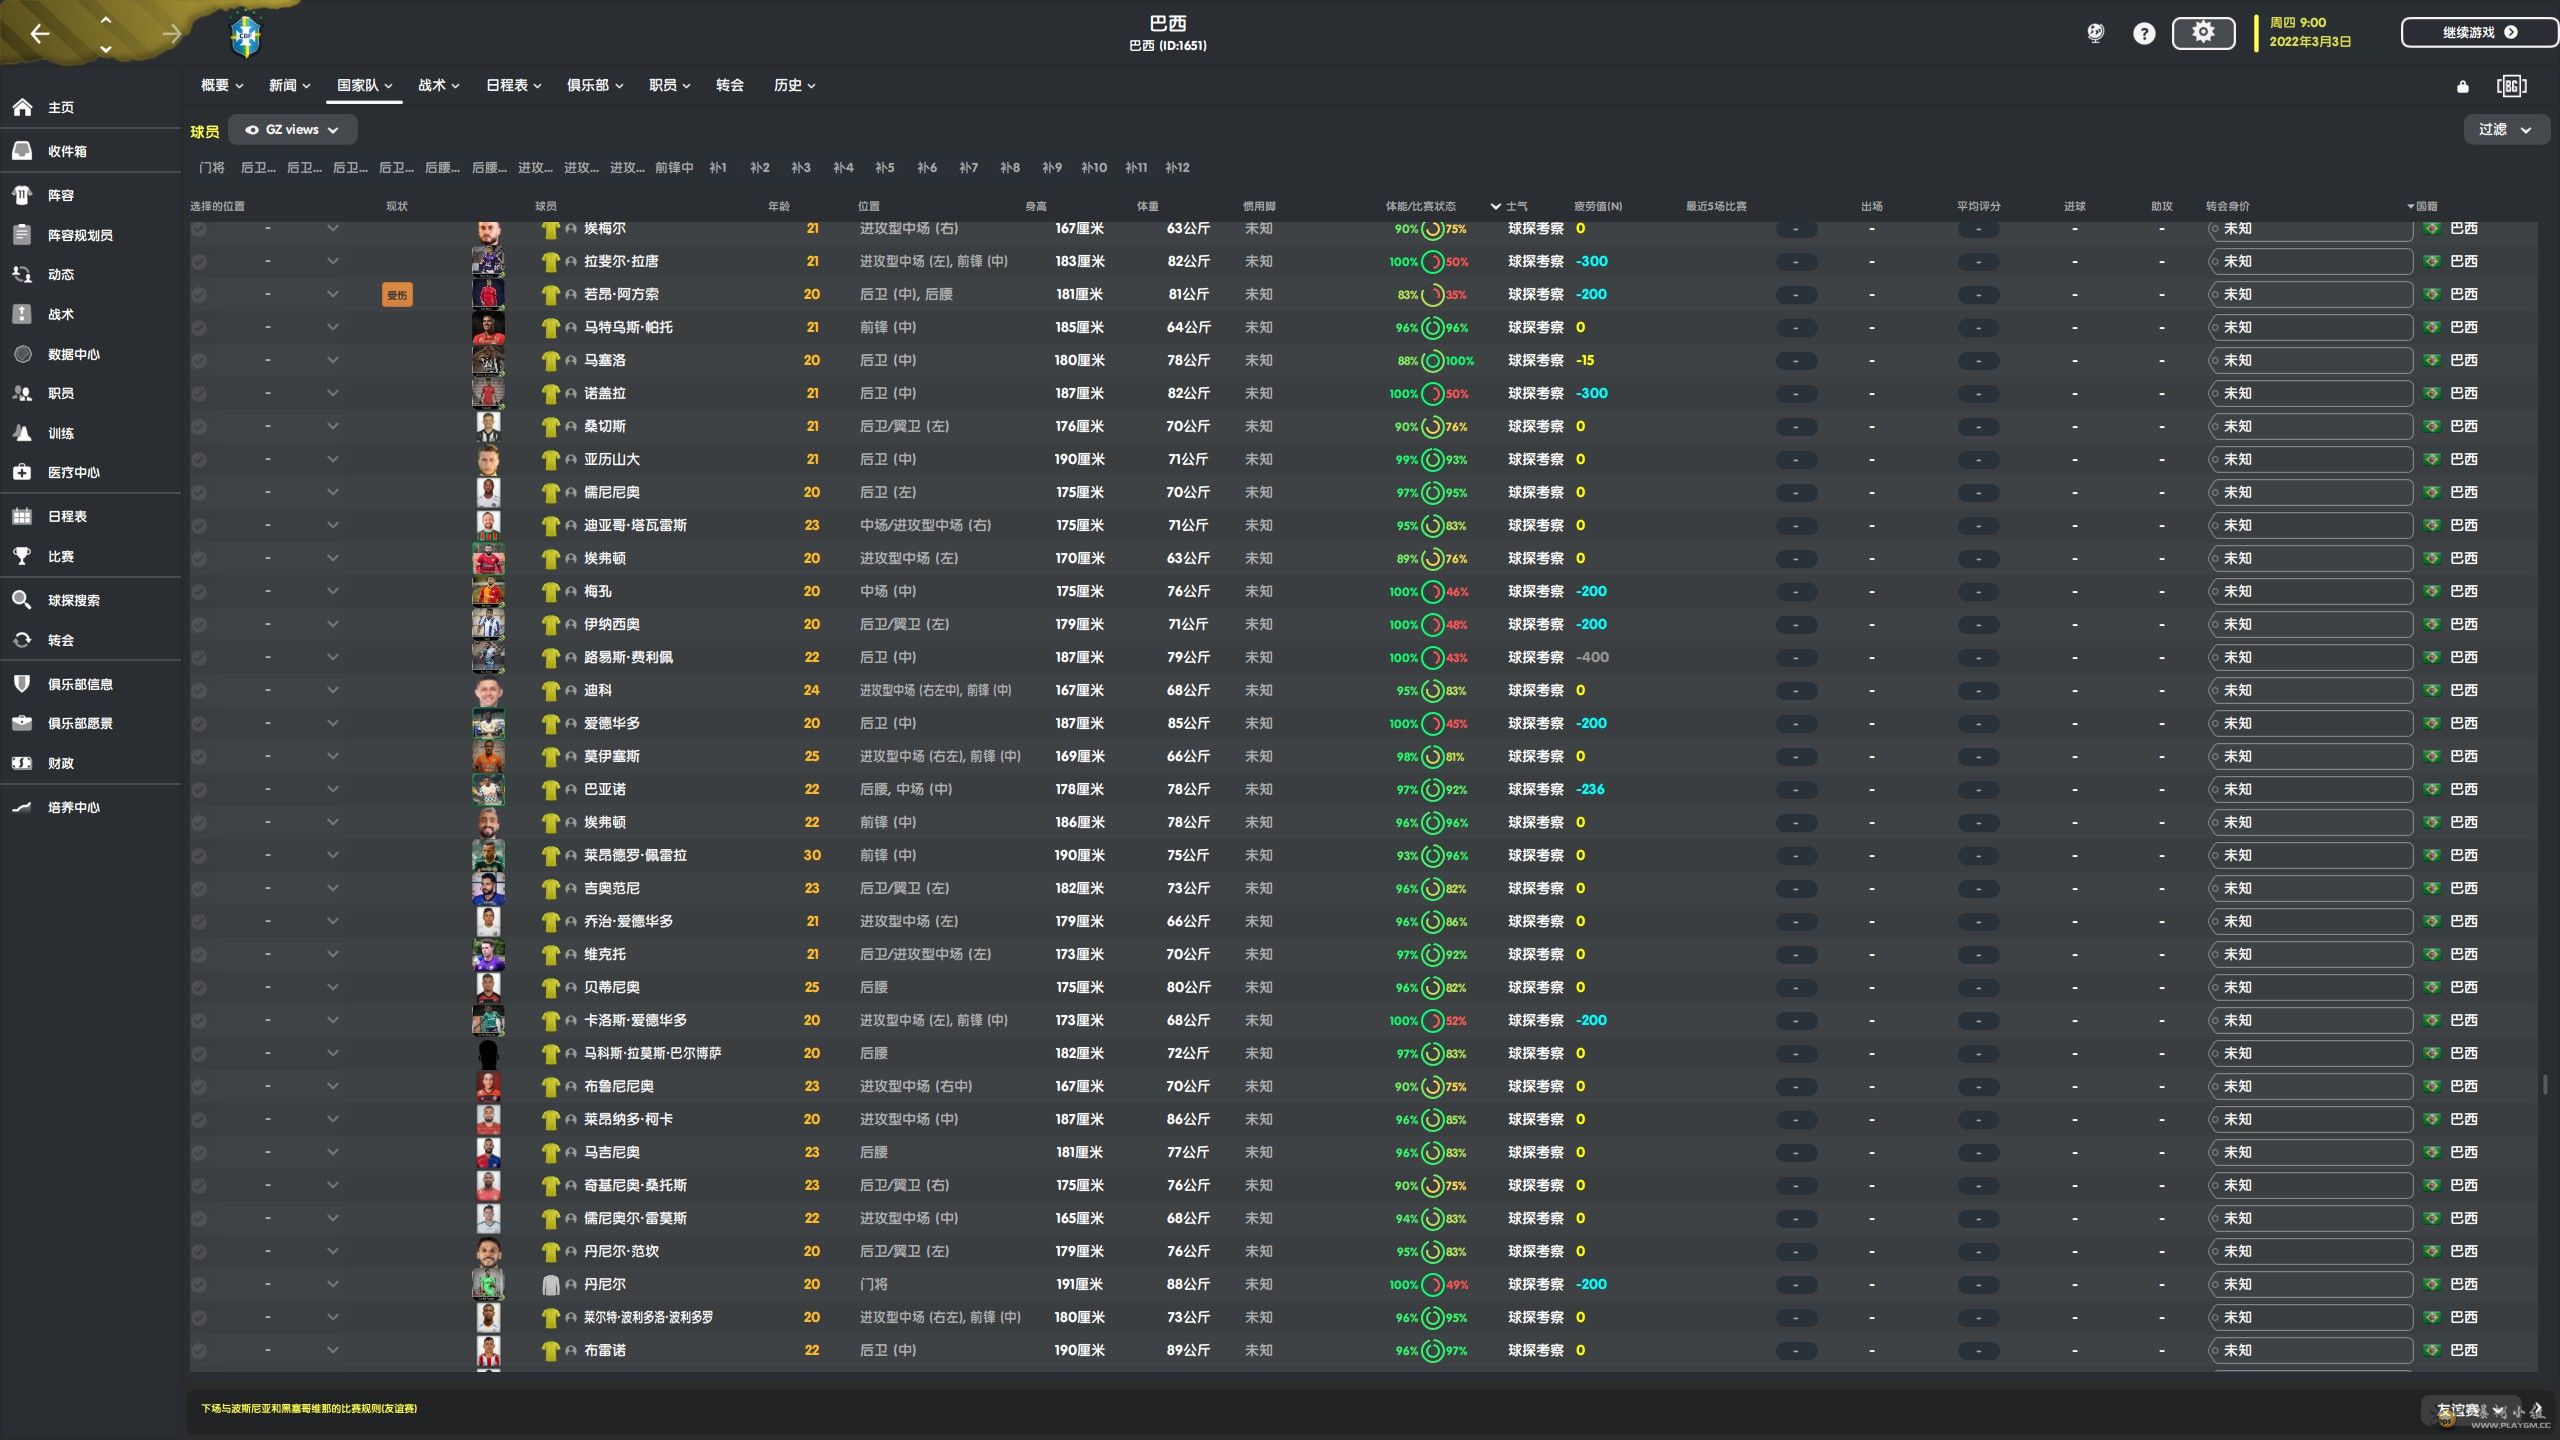Open the help question mark icon

(x=2143, y=34)
